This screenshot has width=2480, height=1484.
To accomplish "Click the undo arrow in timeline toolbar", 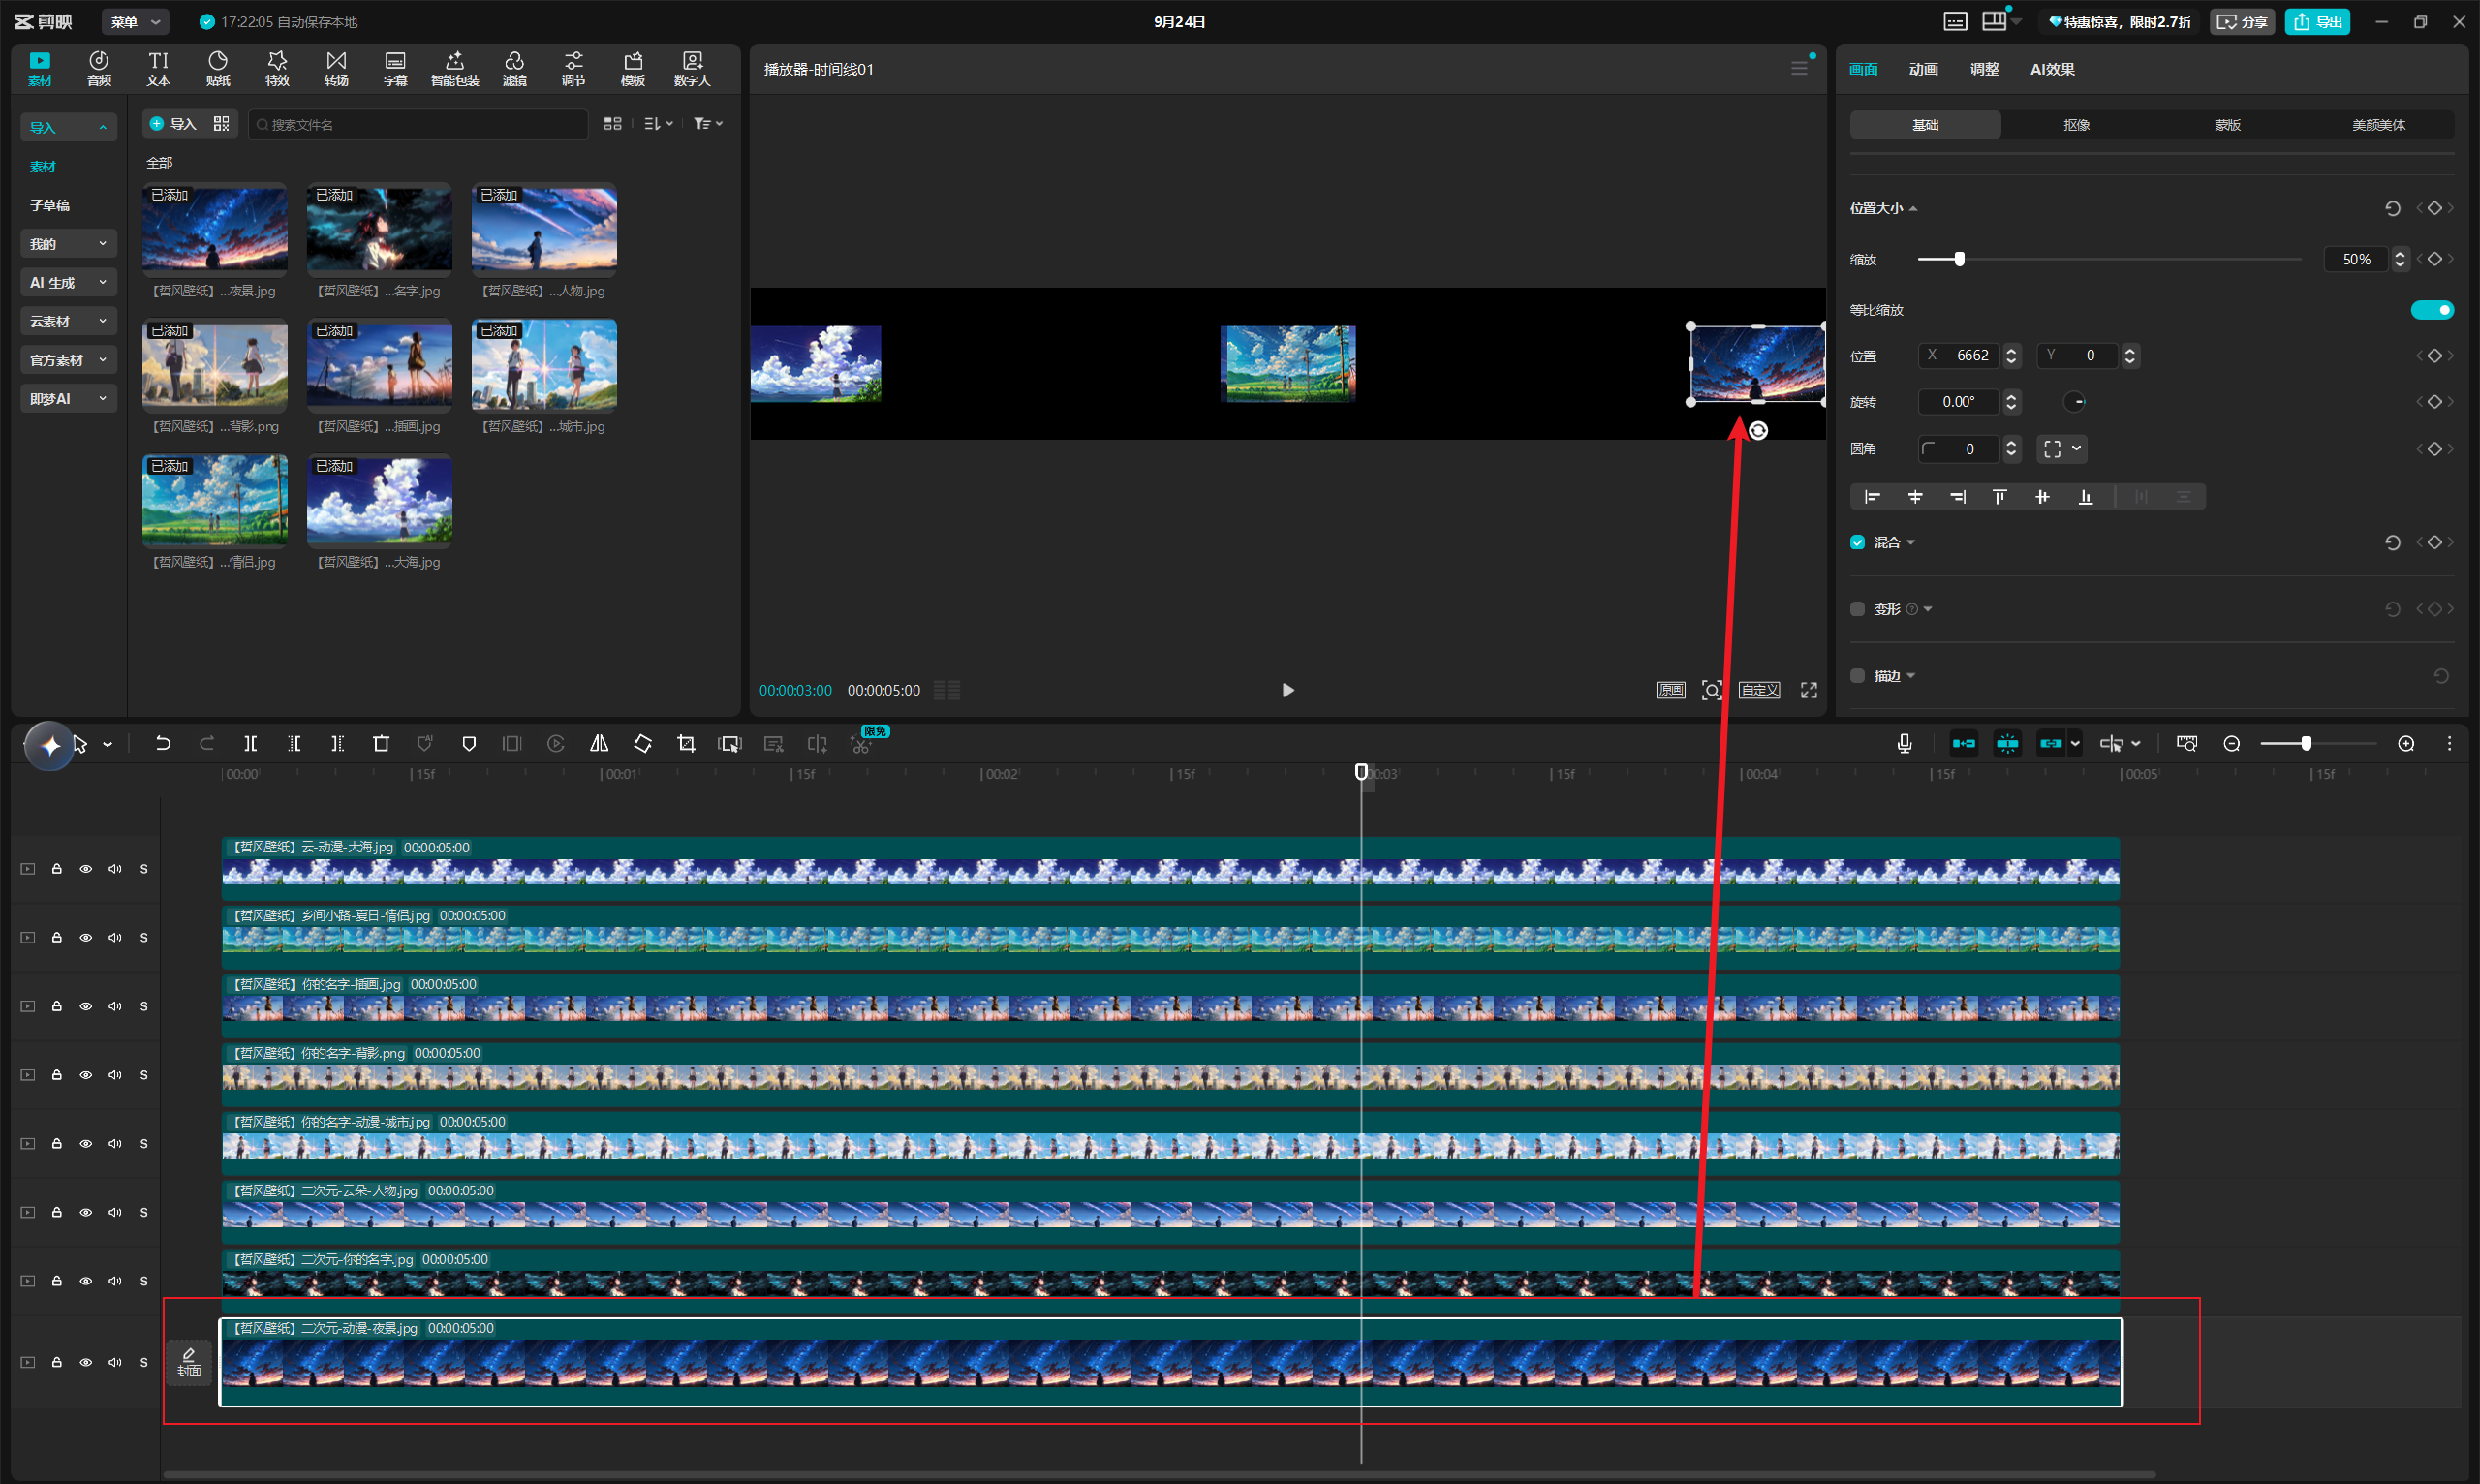I will pos(163,743).
